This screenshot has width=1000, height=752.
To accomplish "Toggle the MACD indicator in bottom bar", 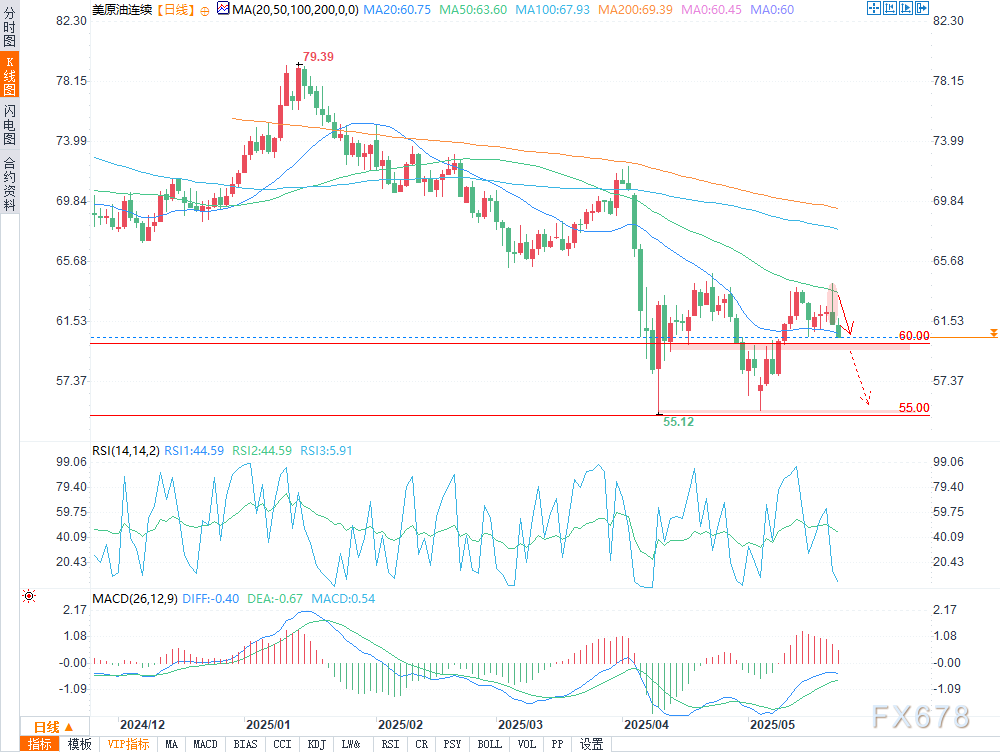I will click(205, 744).
